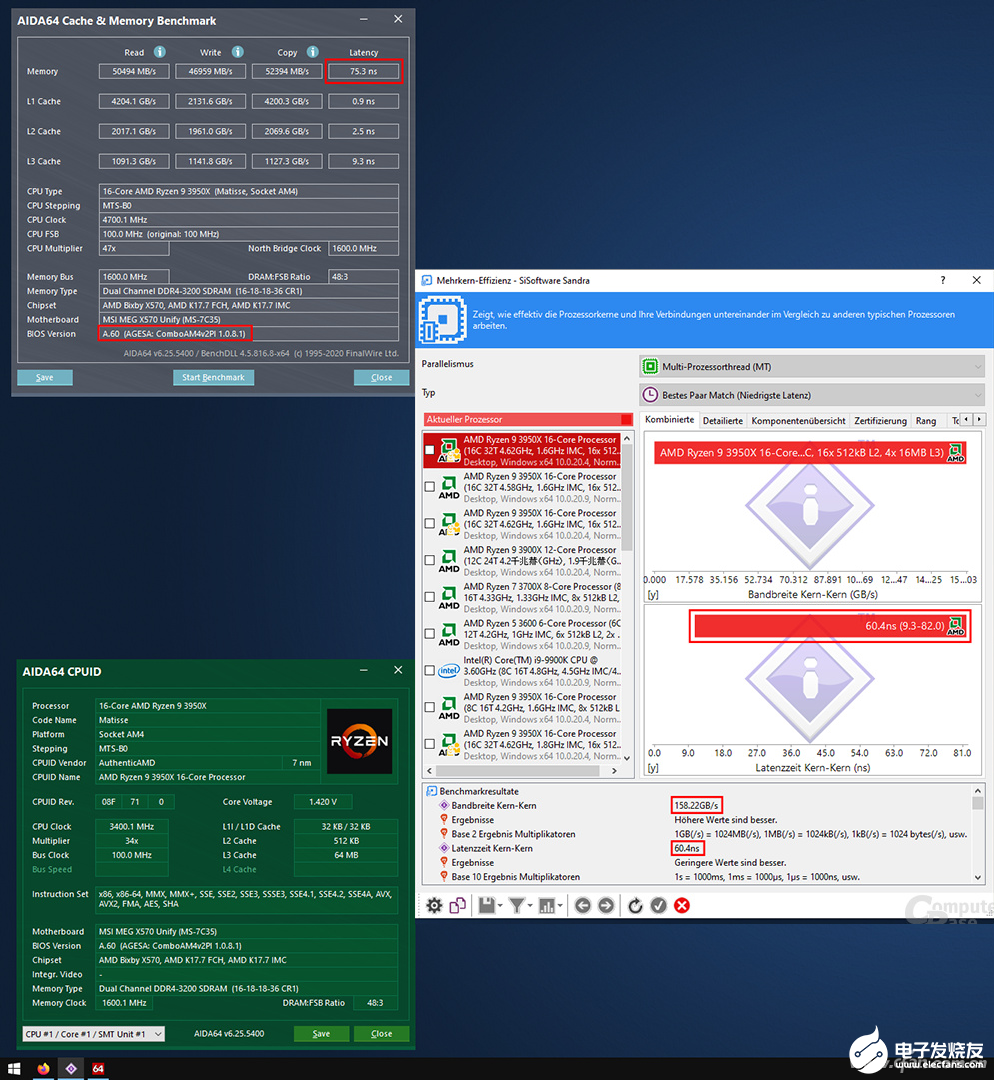Switch to the Komponentenübersicht tab
994x1080 pixels.
(x=798, y=421)
